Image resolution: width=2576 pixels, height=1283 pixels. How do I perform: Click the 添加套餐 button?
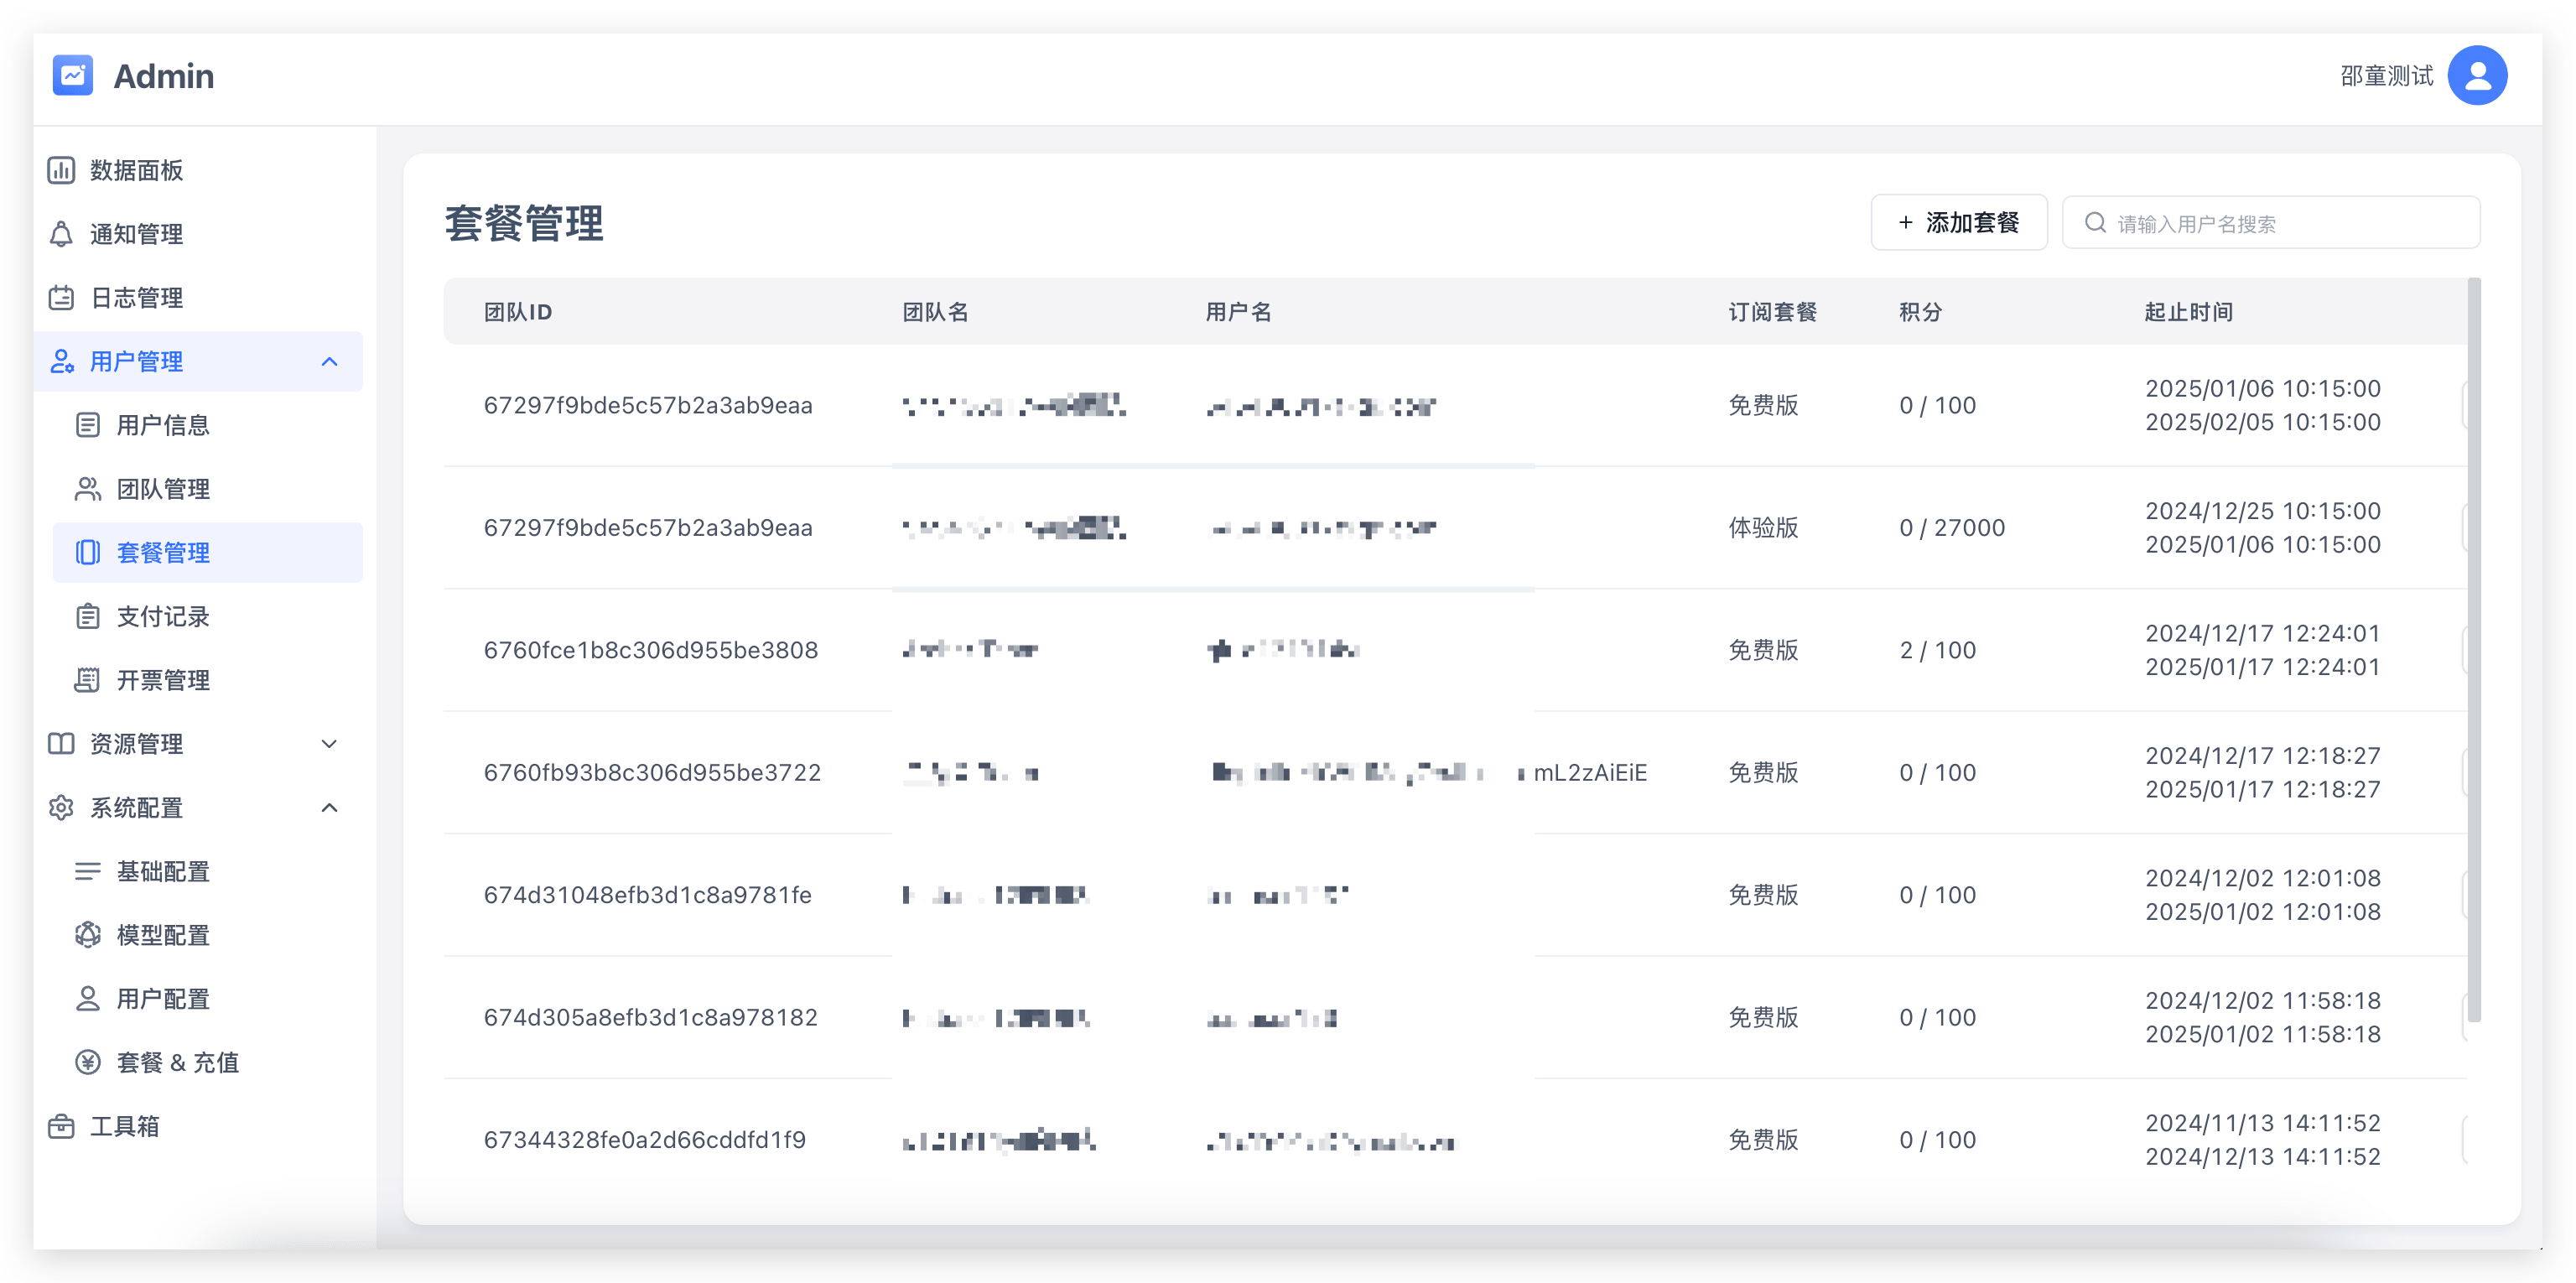pyautogui.click(x=1958, y=223)
